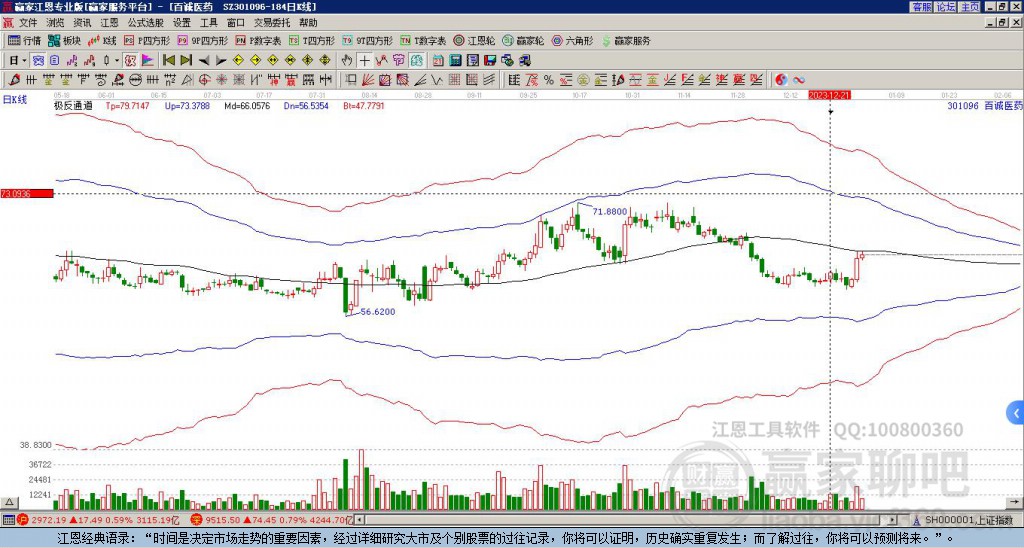The height and width of the screenshot is (548, 1024).
Task: Click the horizontal scrollbar left arrow
Action: click(x=360, y=520)
